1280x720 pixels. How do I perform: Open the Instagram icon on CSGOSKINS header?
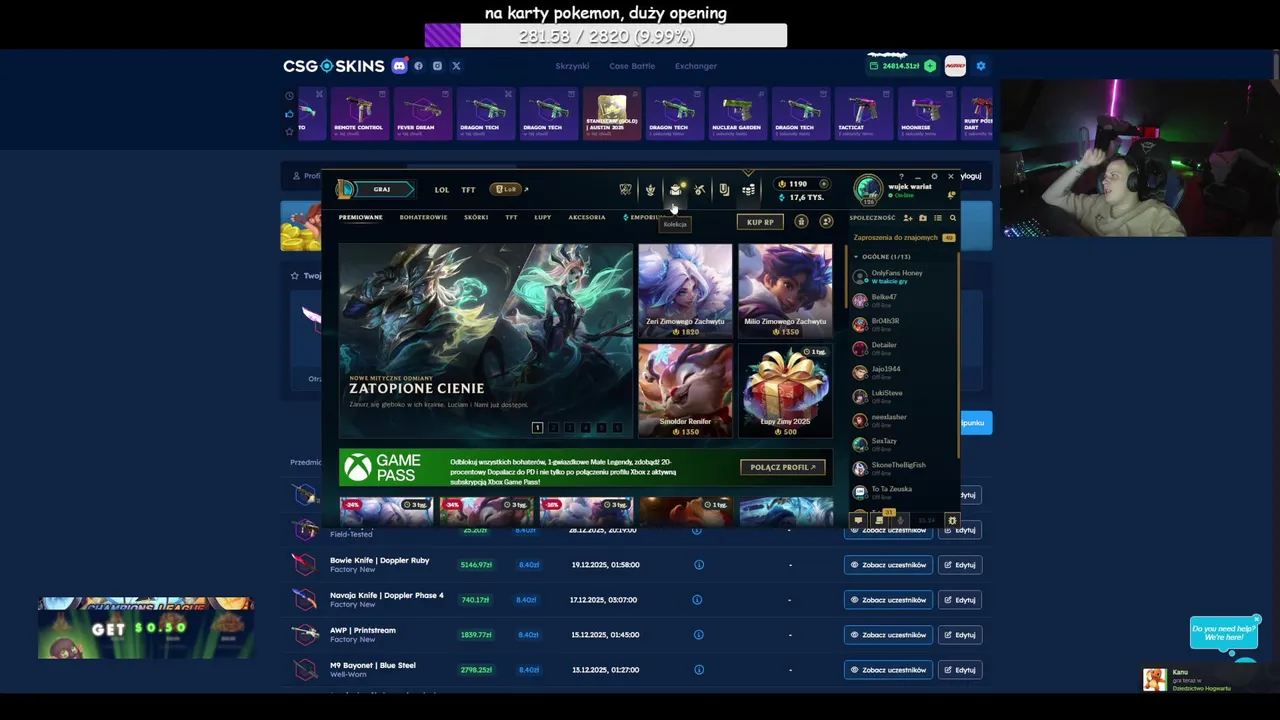[437, 66]
